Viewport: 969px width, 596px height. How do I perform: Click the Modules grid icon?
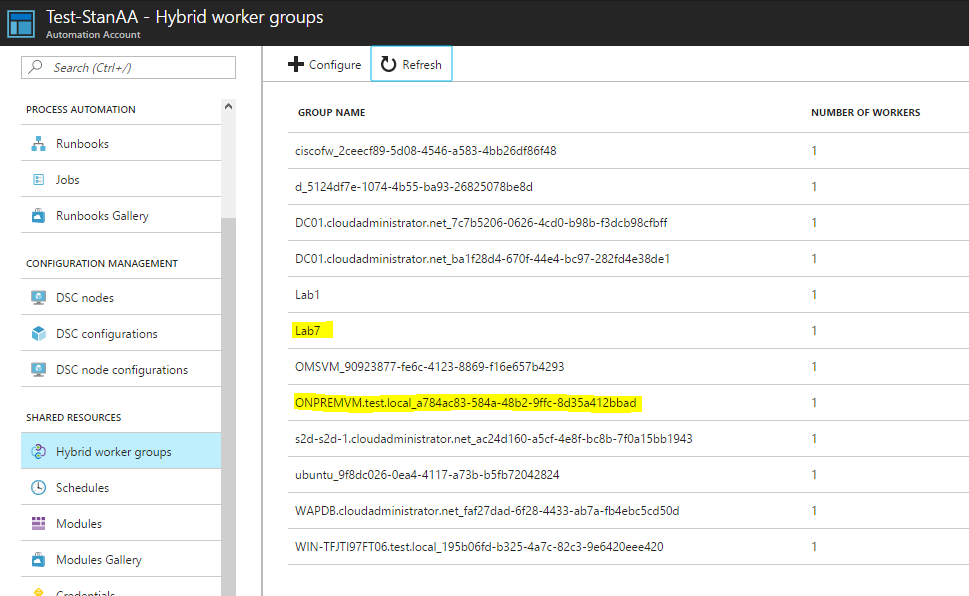click(x=39, y=524)
